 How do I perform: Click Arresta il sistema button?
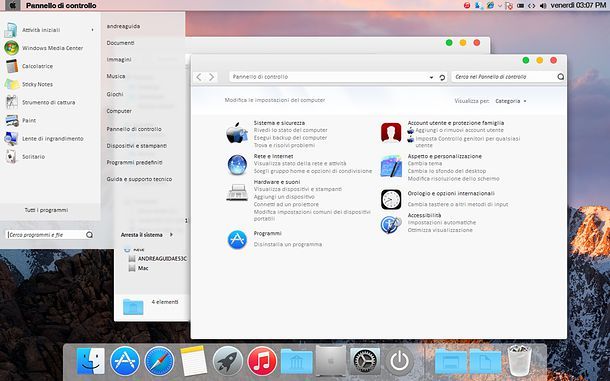click(142, 235)
